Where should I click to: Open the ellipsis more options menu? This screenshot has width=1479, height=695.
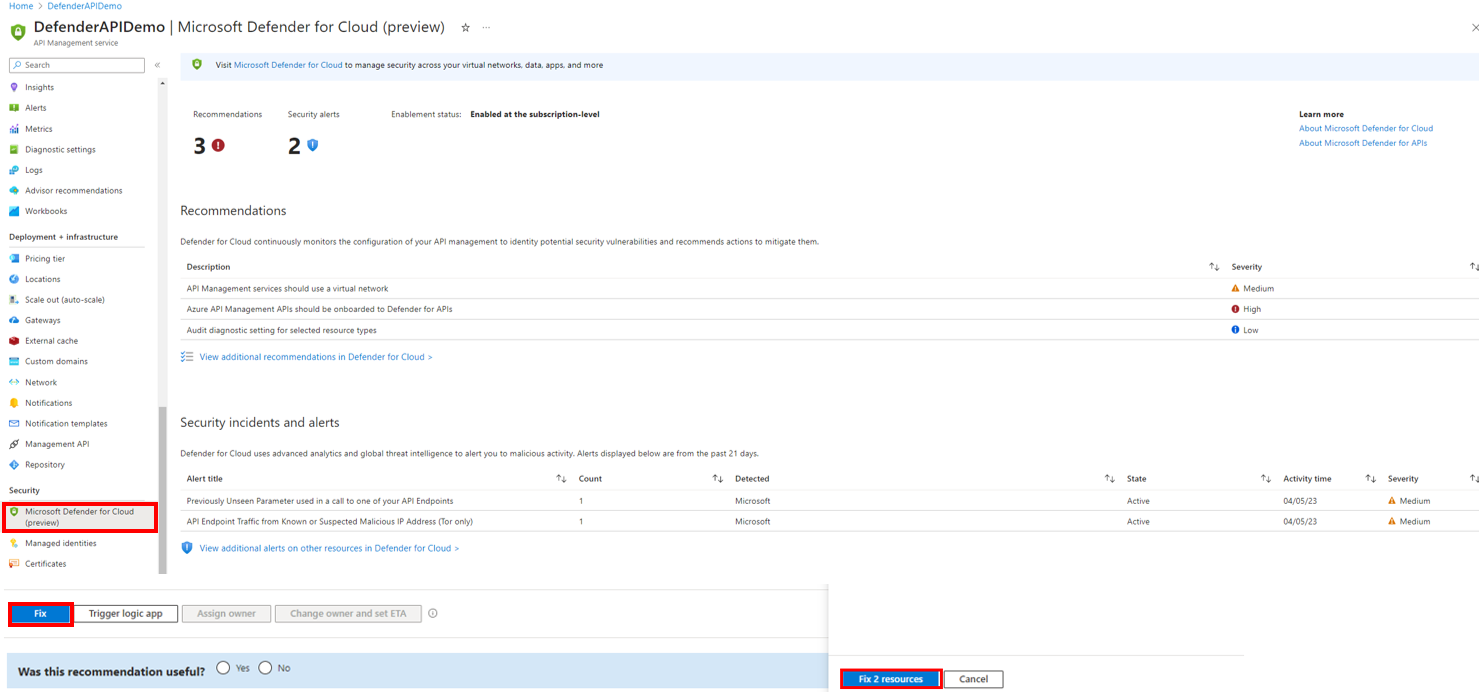tap(487, 28)
